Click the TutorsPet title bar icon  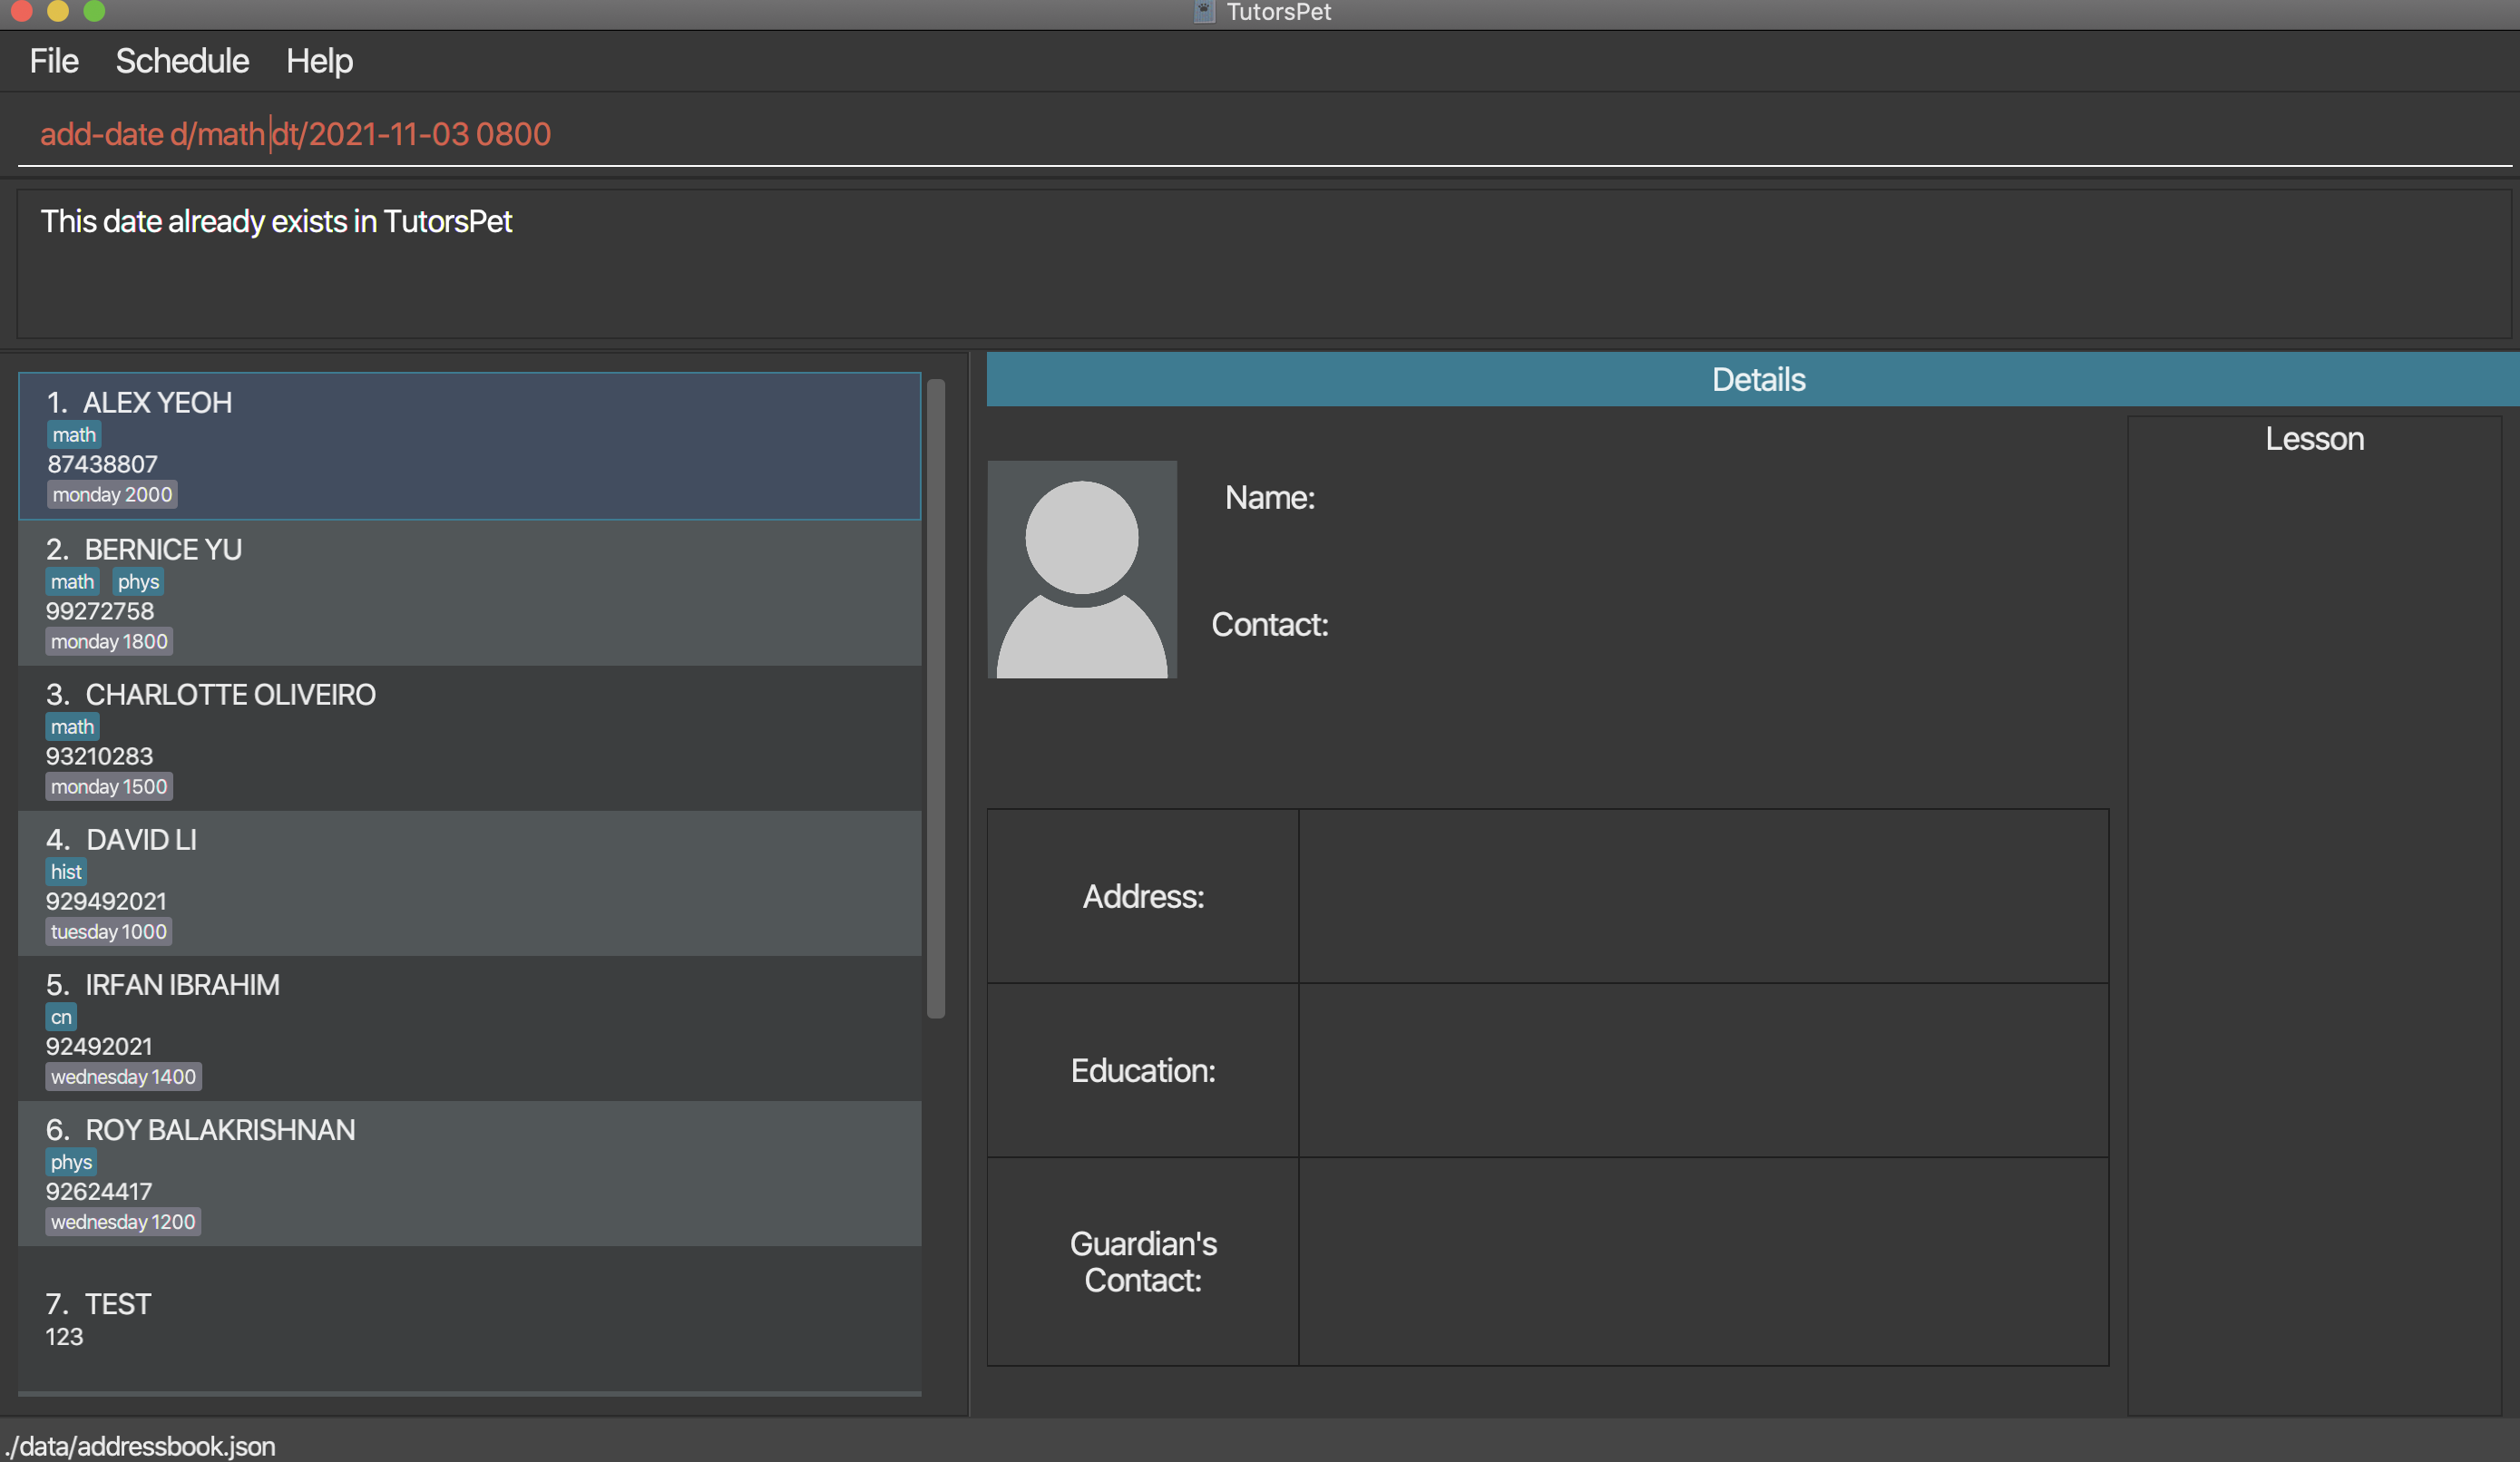[1204, 12]
